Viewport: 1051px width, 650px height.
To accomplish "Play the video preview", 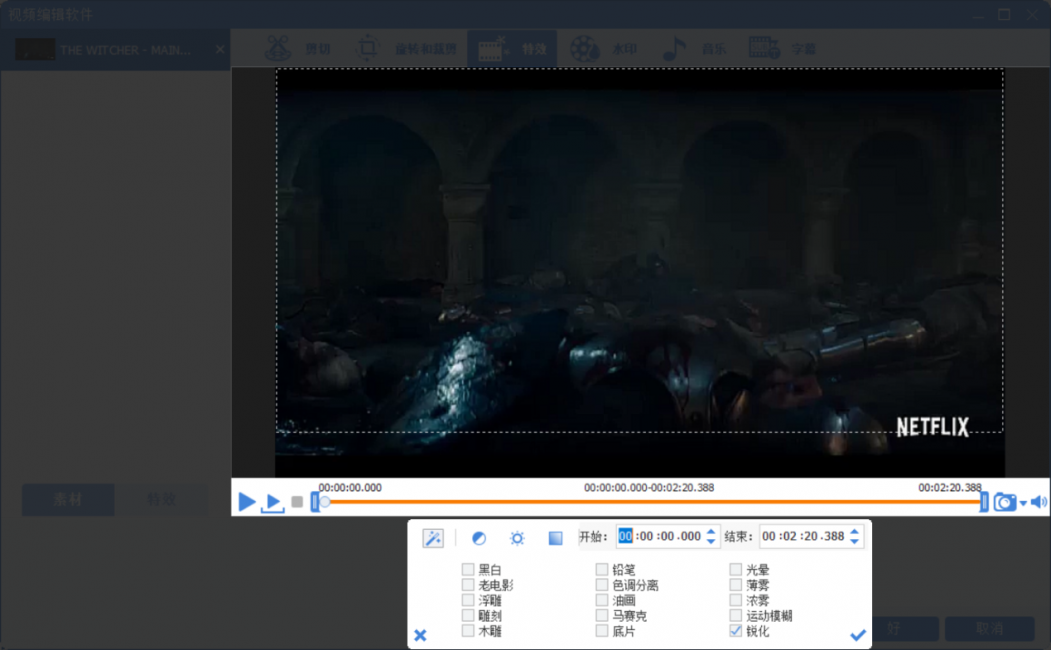I will 246,502.
